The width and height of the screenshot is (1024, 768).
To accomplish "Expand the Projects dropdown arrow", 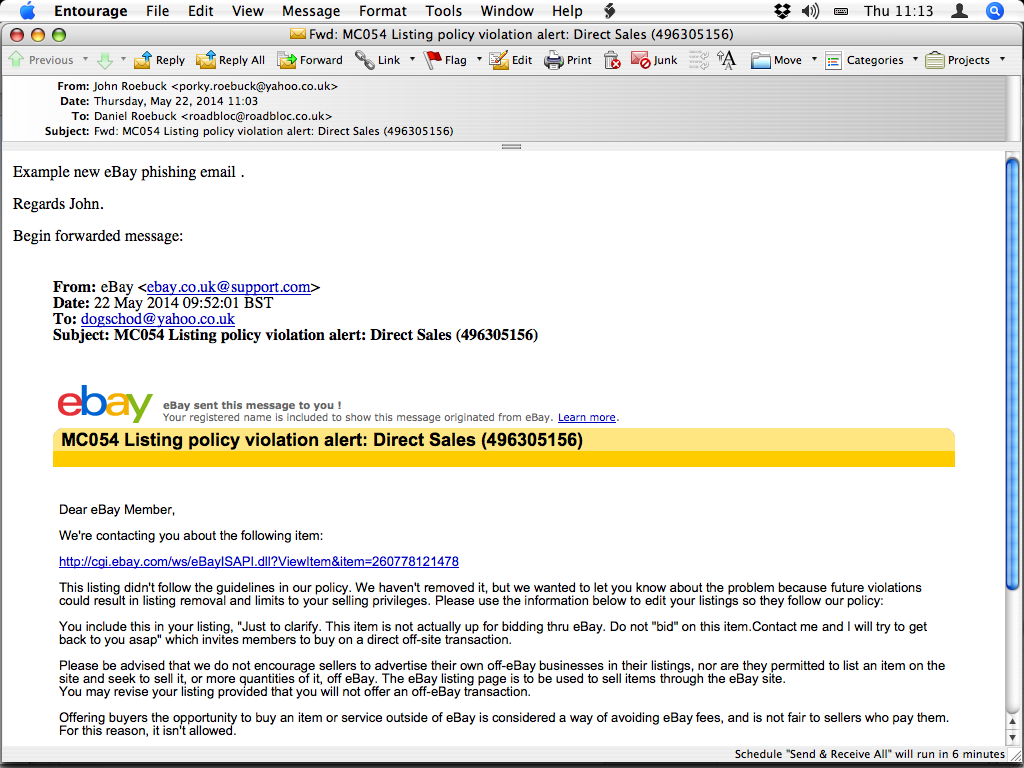I will pos(1002,59).
